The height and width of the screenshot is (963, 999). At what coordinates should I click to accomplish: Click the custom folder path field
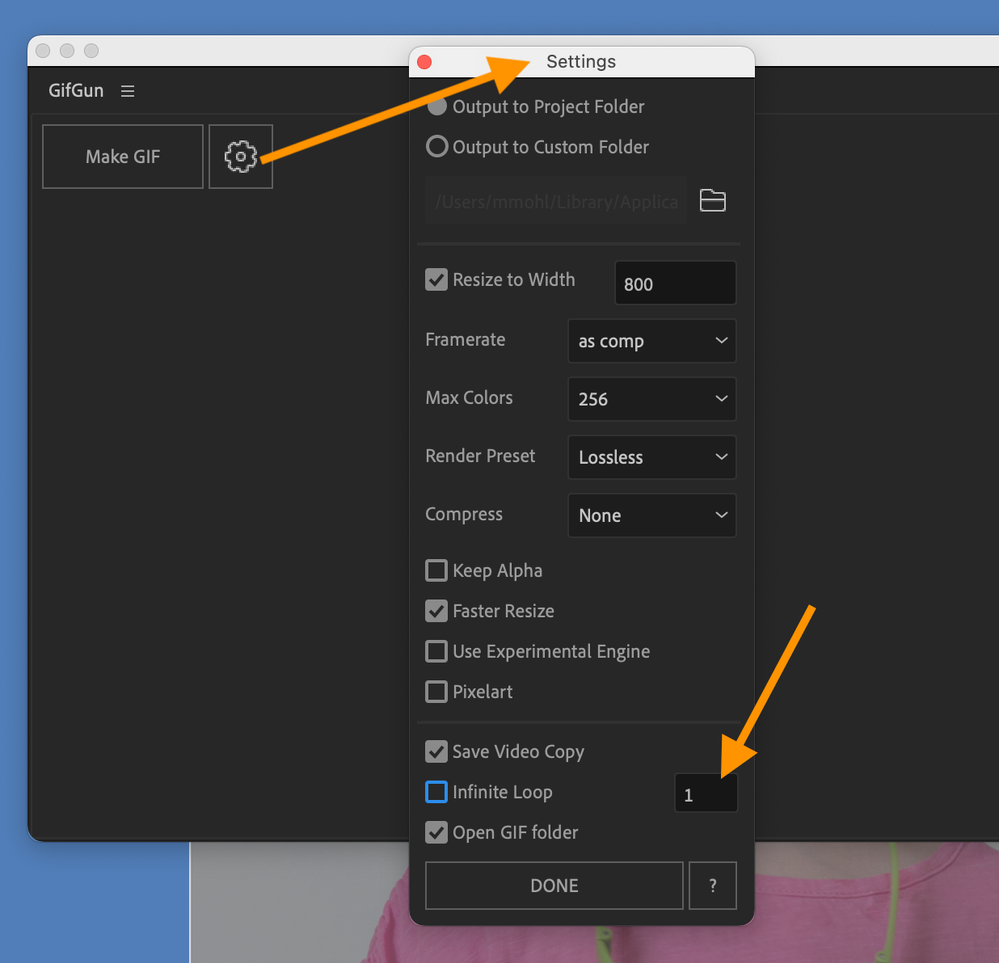coord(556,201)
